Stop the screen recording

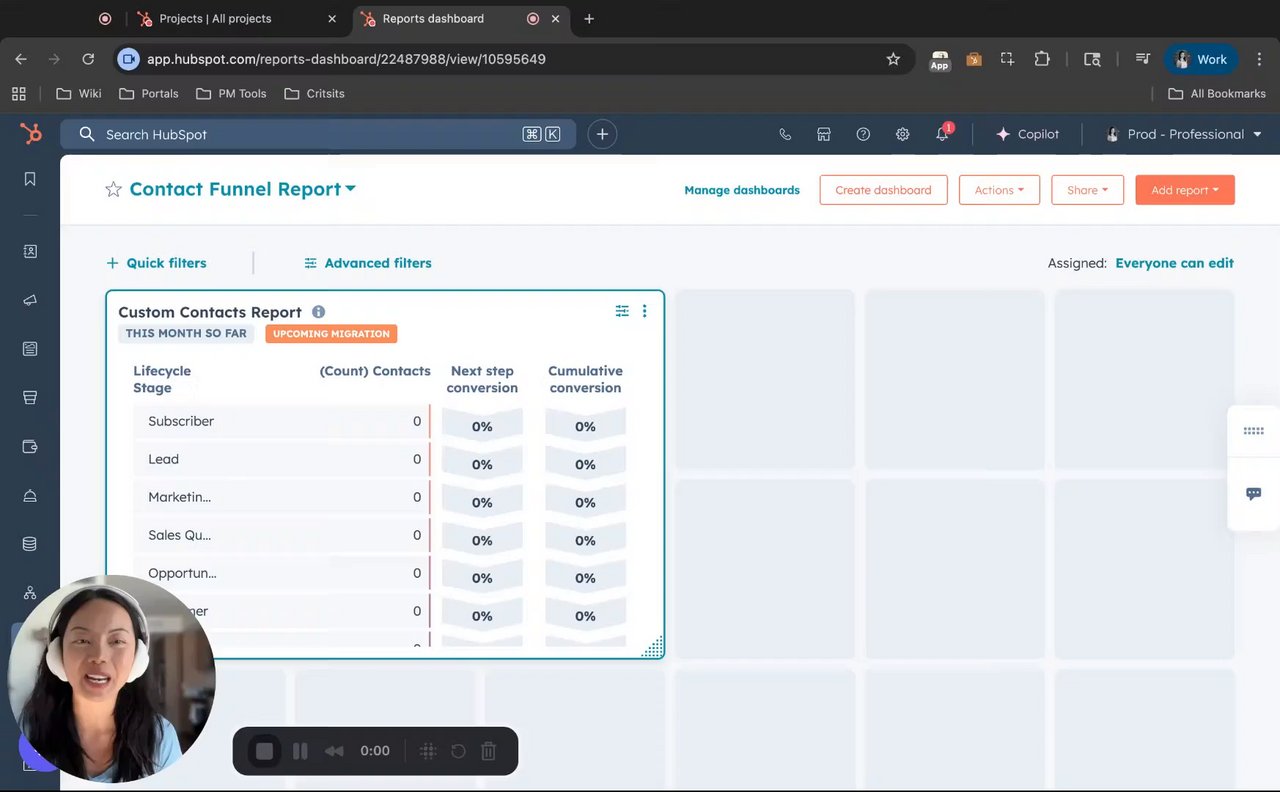point(264,751)
